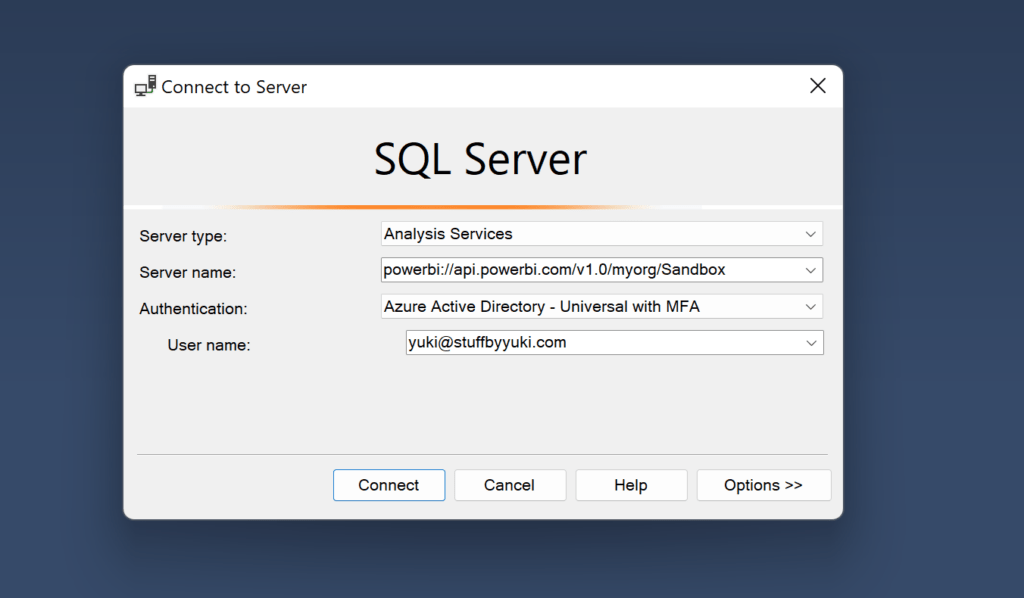Select the Analysis Services server type value
The height and width of the screenshot is (598, 1024).
(448, 233)
